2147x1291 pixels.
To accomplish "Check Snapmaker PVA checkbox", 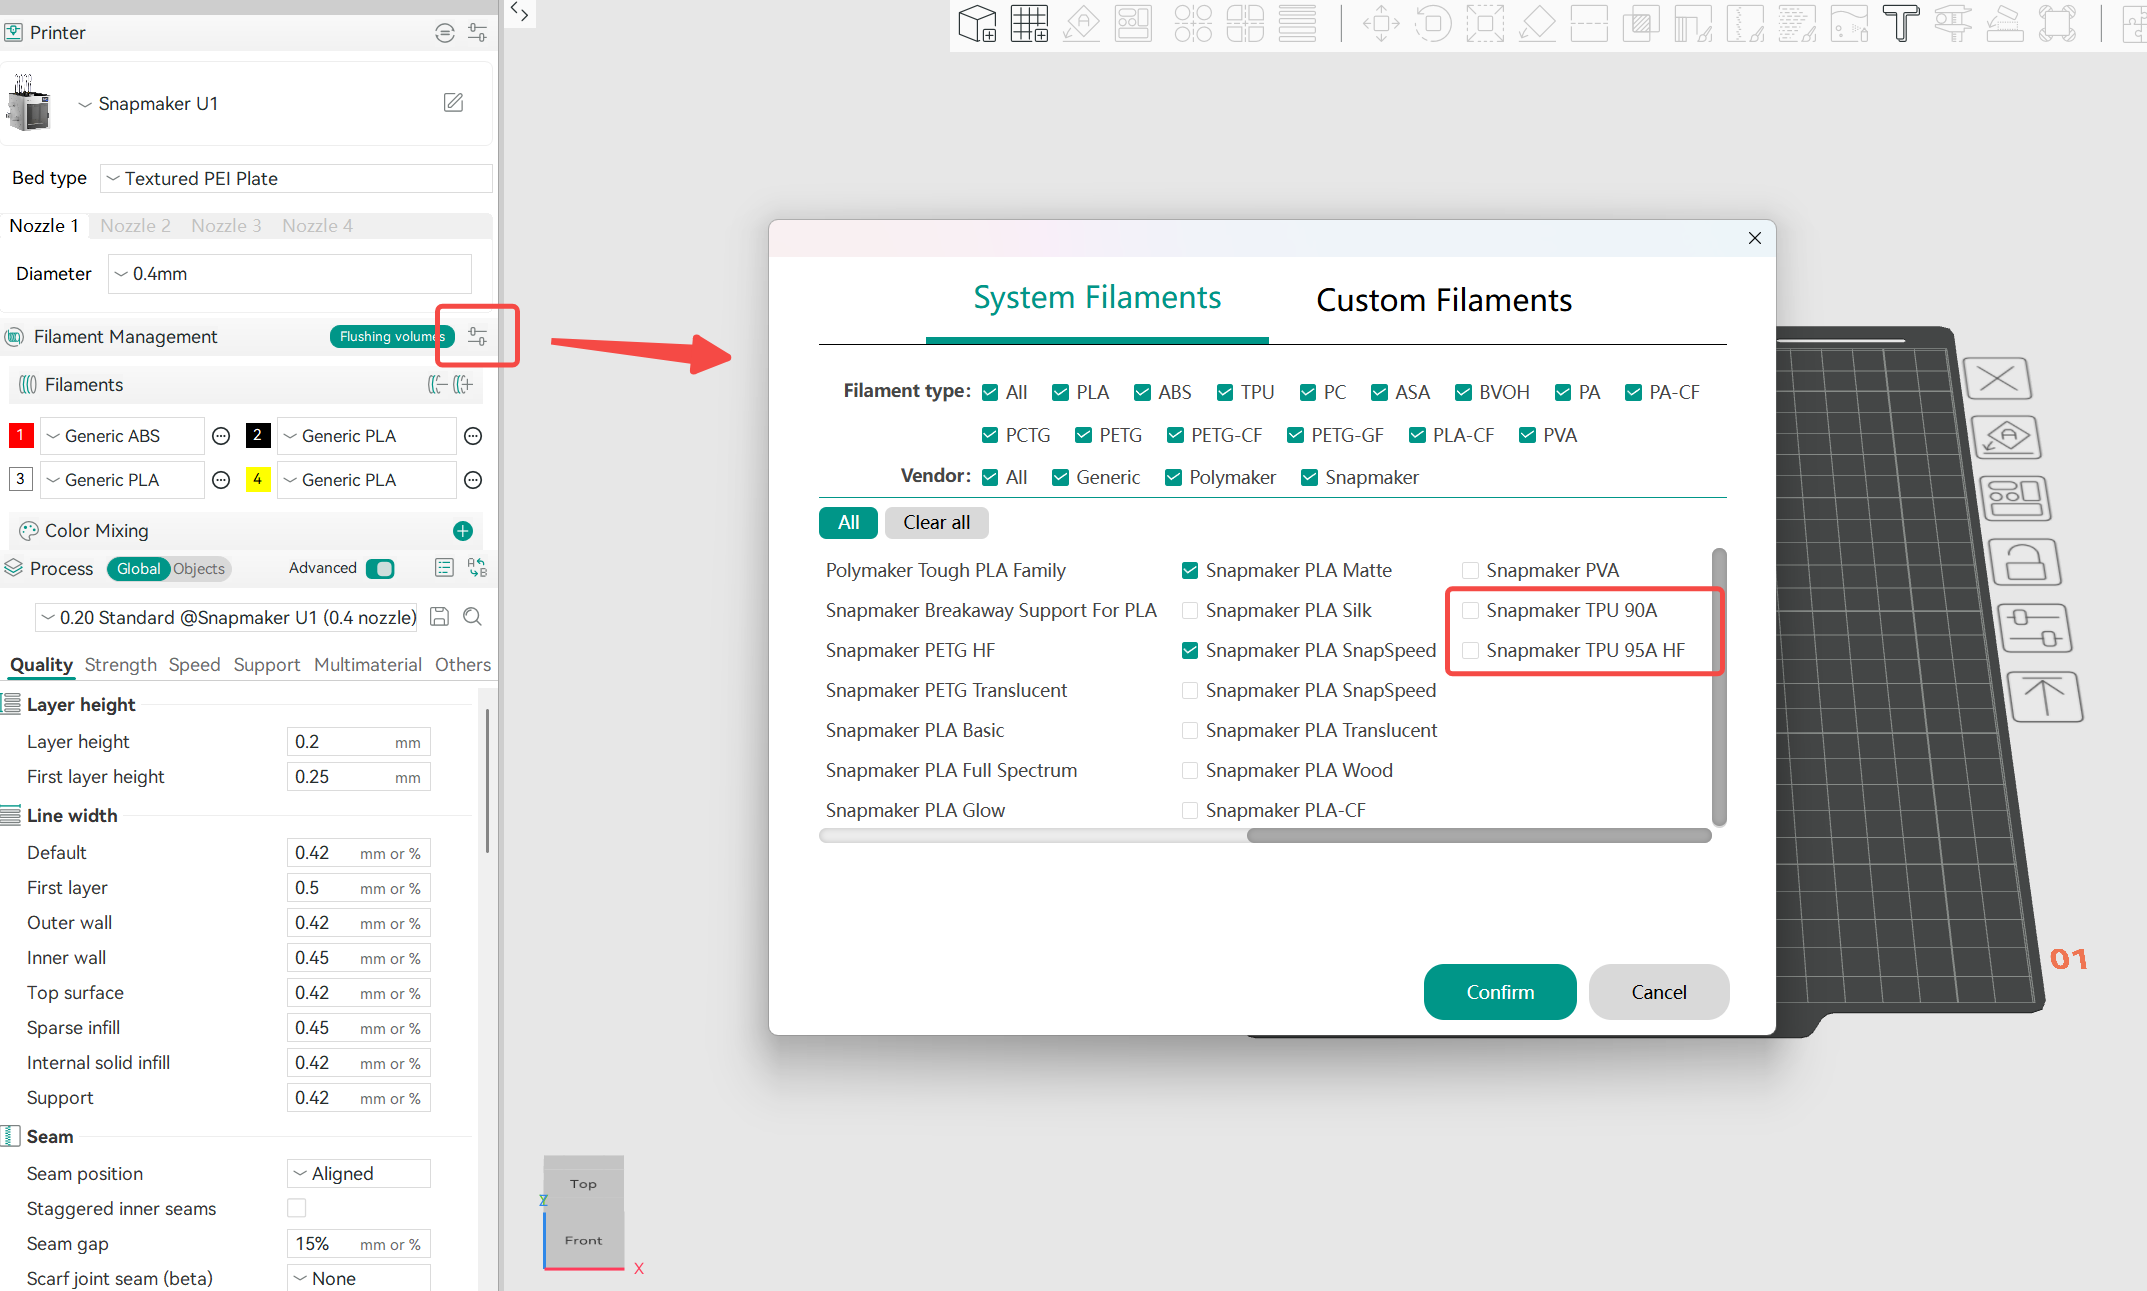I will pyautogui.click(x=1470, y=570).
